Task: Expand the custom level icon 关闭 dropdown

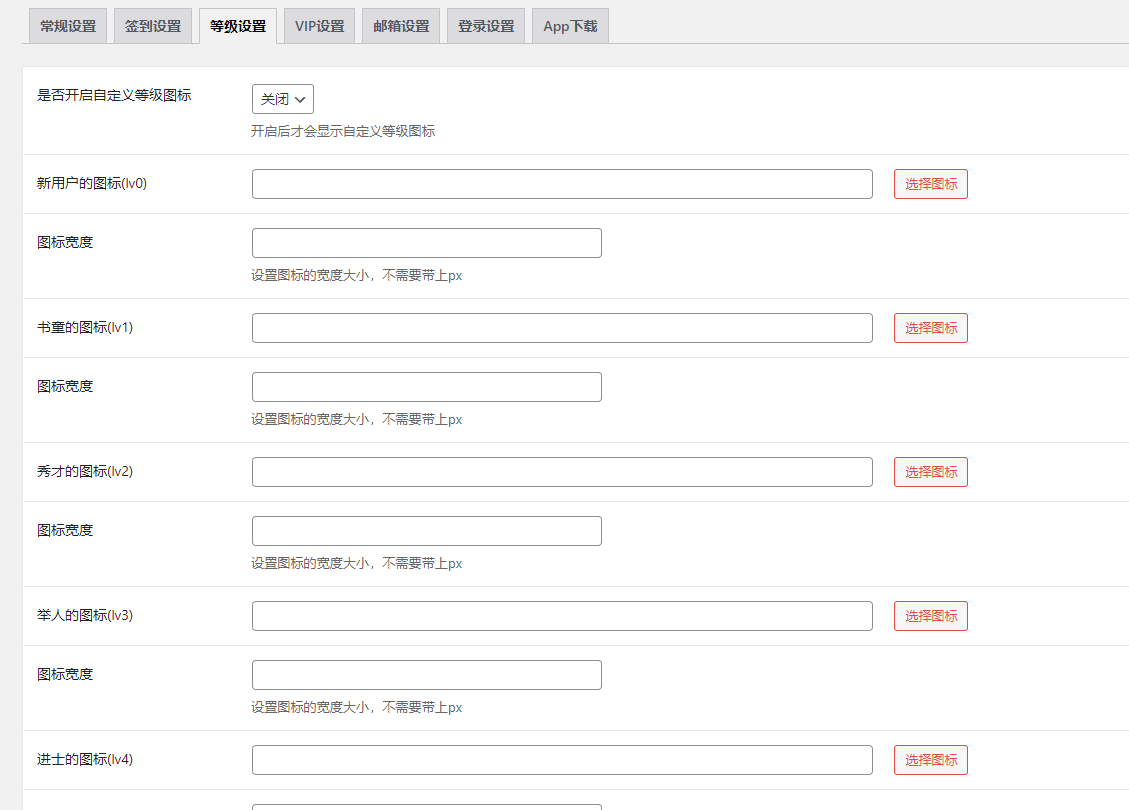Action: pyautogui.click(x=283, y=99)
